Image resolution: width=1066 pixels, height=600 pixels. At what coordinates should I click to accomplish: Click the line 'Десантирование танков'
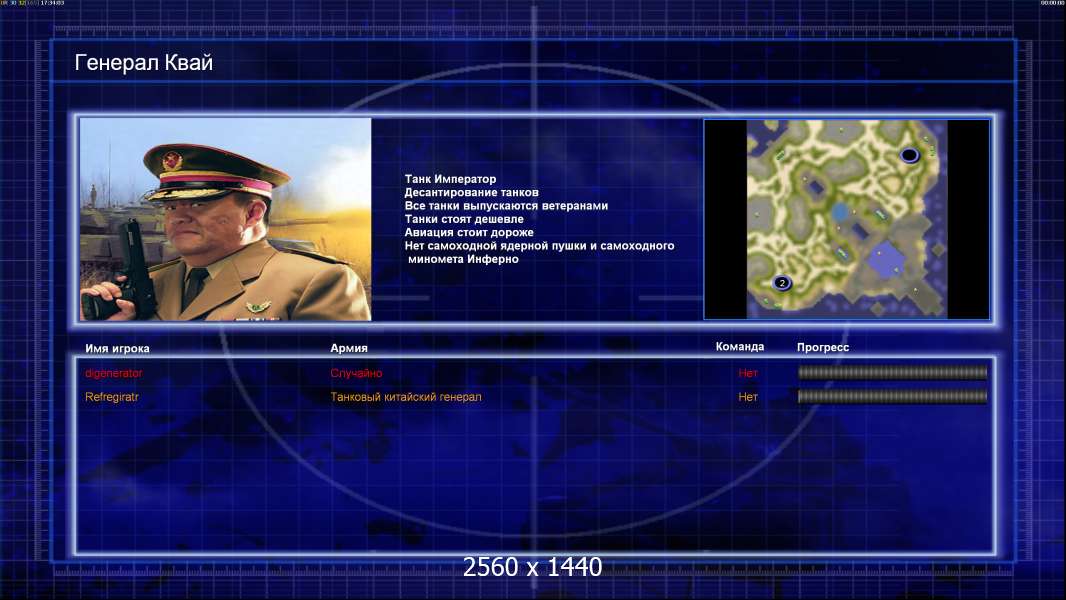coord(471,192)
